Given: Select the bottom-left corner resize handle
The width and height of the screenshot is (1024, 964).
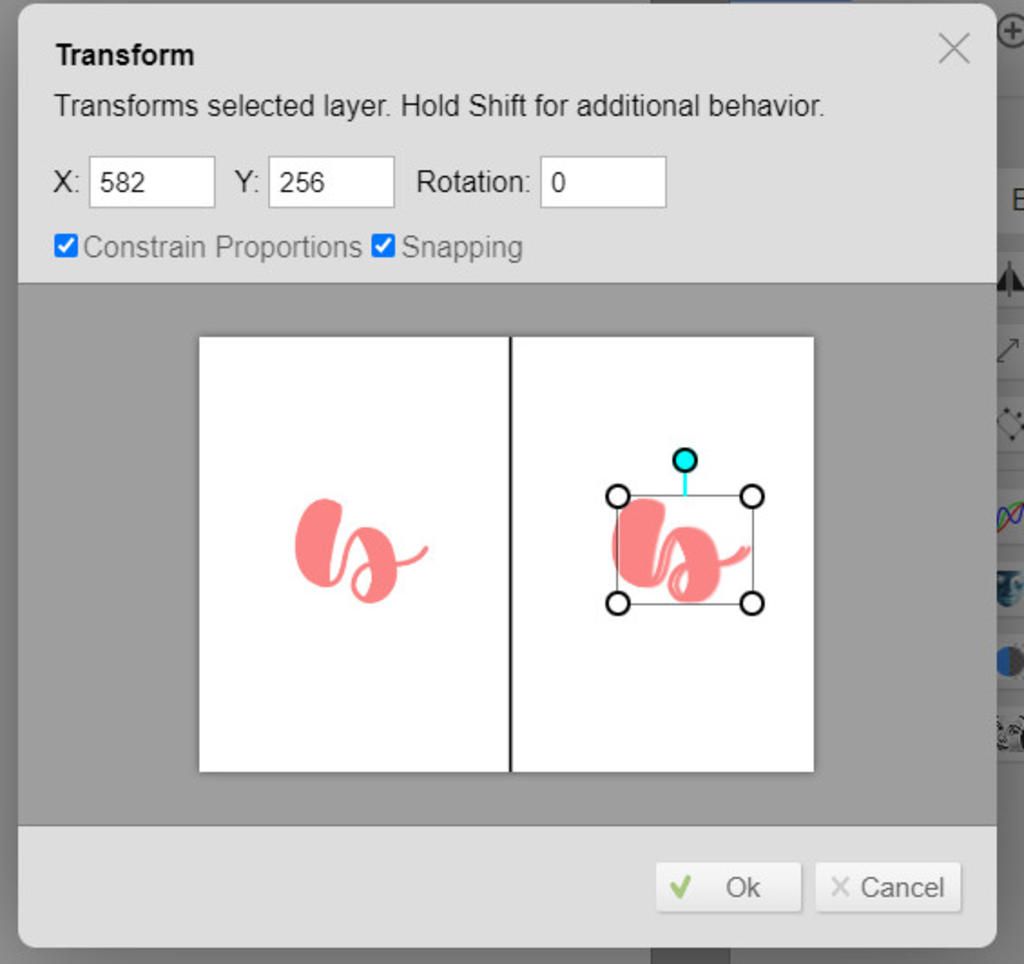Looking at the screenshot, I should point(618,603).
